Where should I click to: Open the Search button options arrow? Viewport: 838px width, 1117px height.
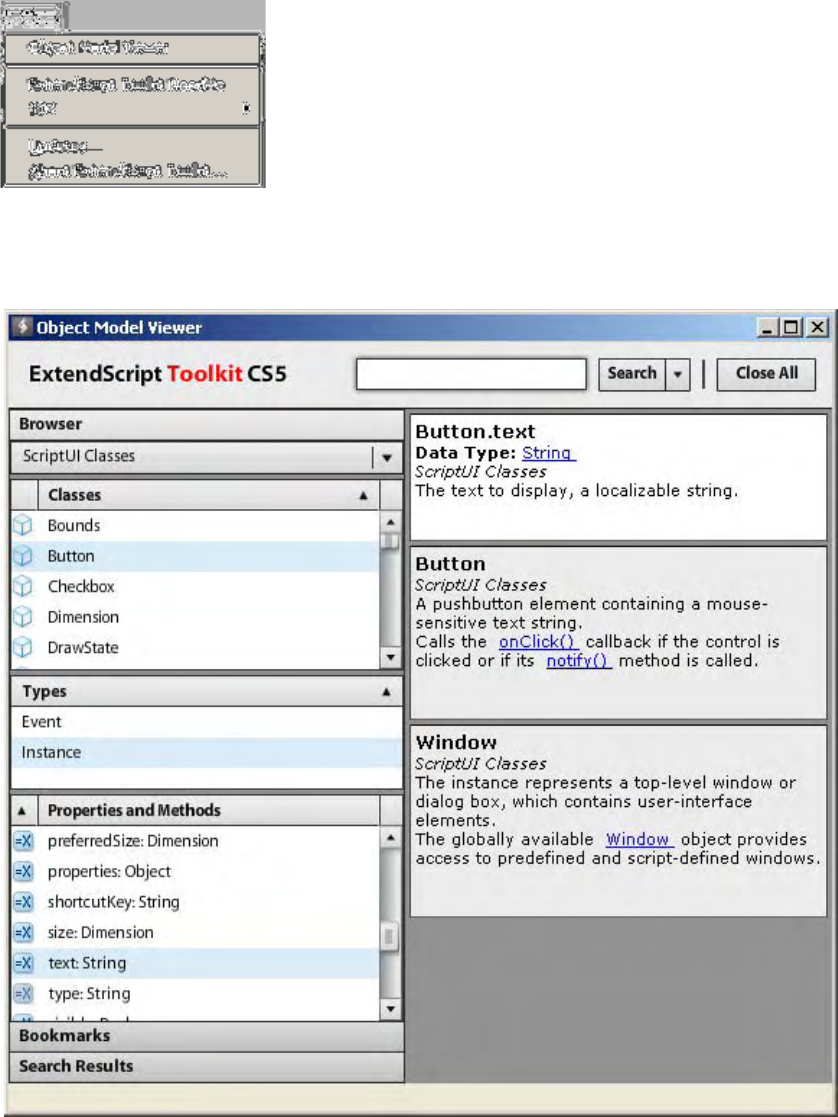[678, 374]
